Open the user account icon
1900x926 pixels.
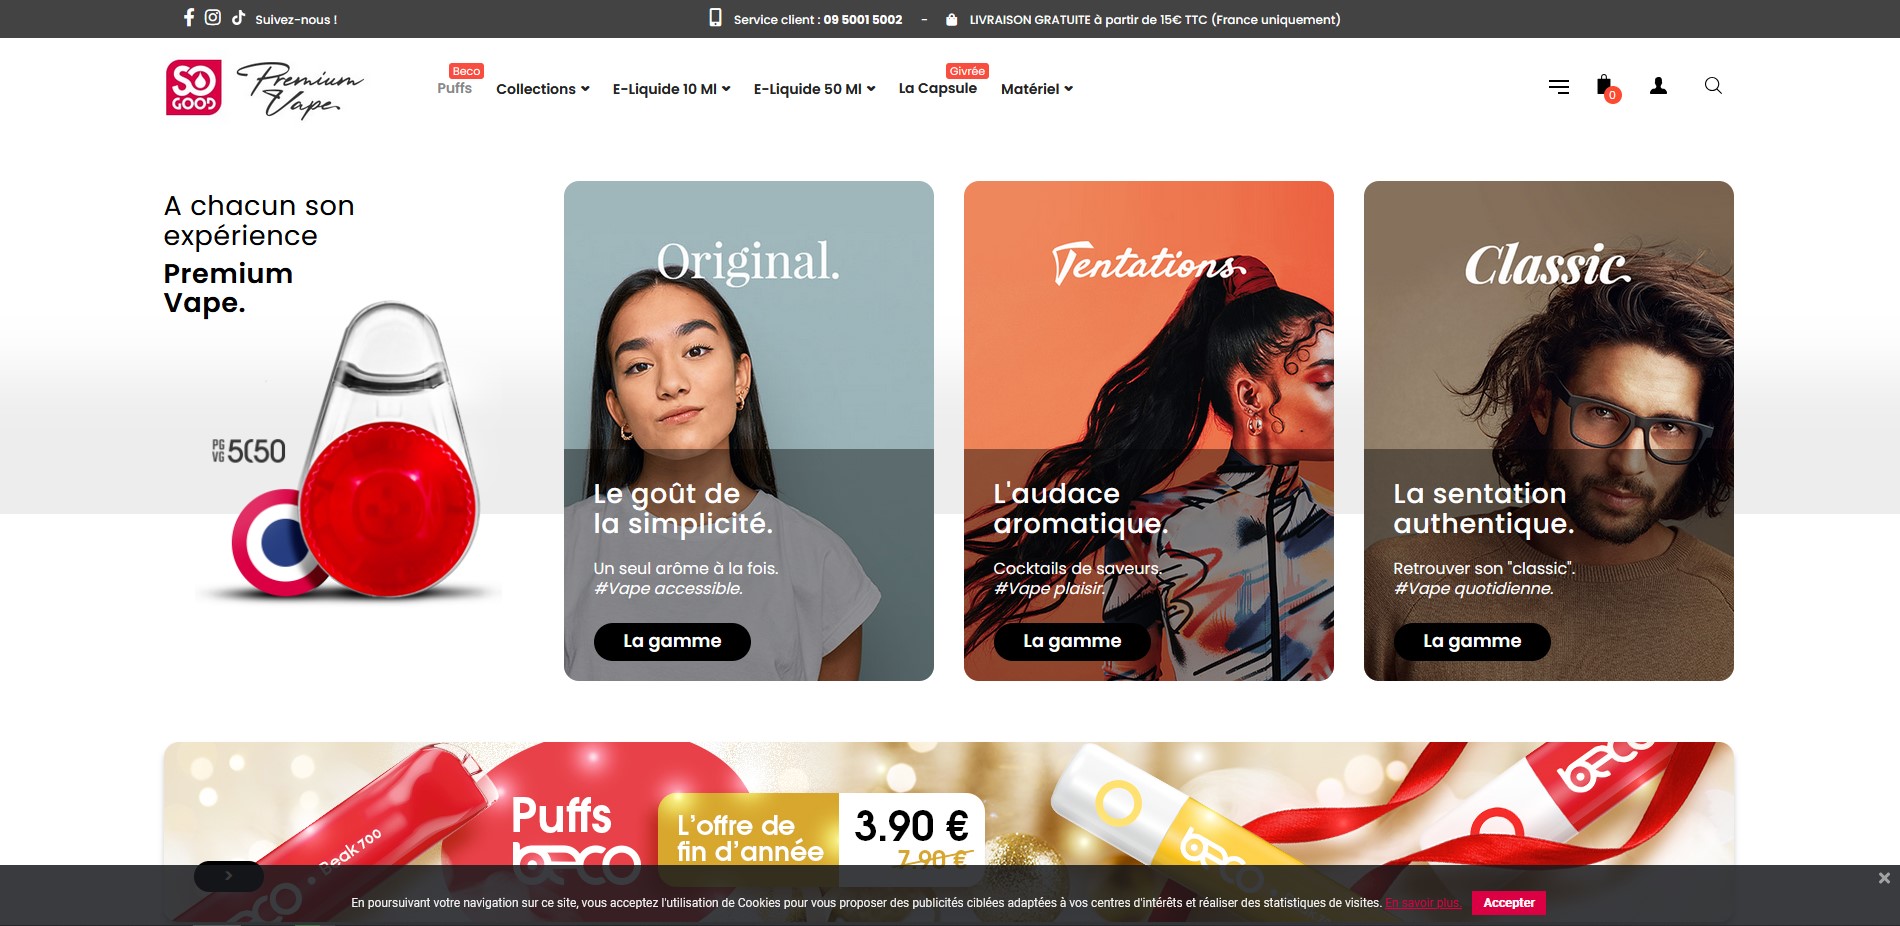click(x=1658, y=86)
